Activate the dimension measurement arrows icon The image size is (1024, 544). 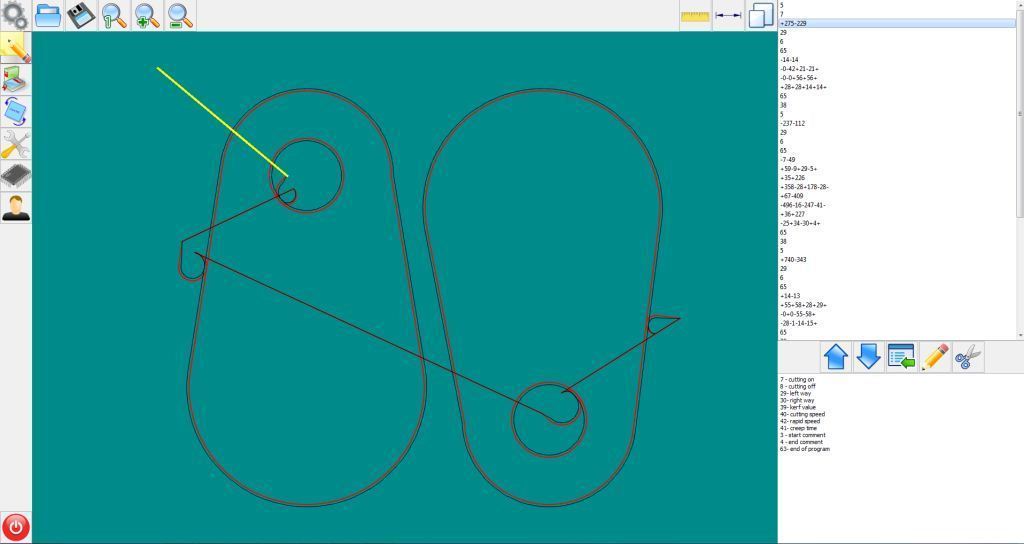(x=728, y=16)
